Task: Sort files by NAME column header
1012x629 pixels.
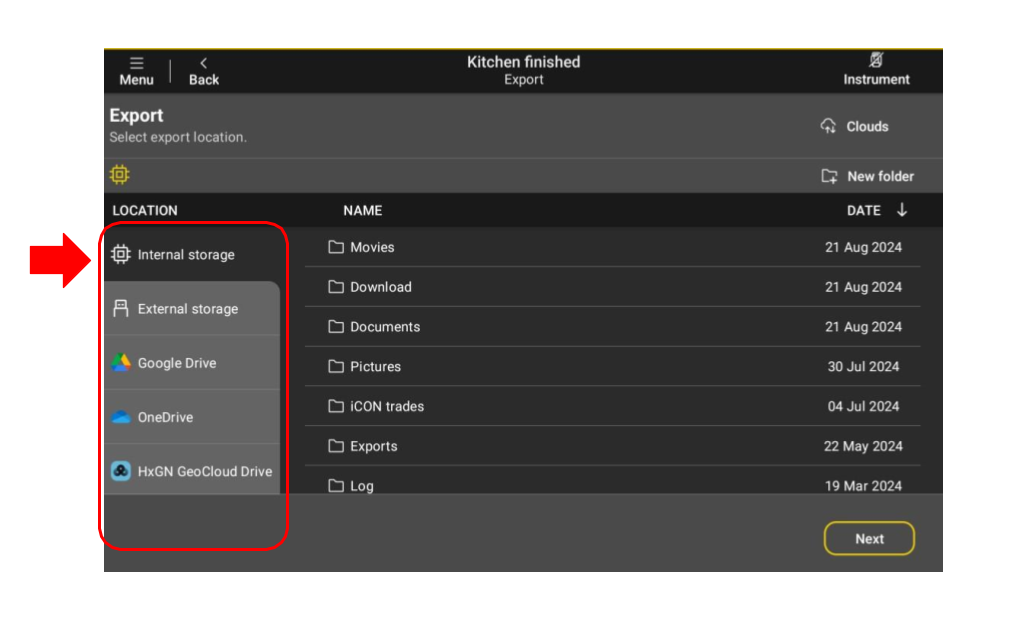Action: [362, 210]
